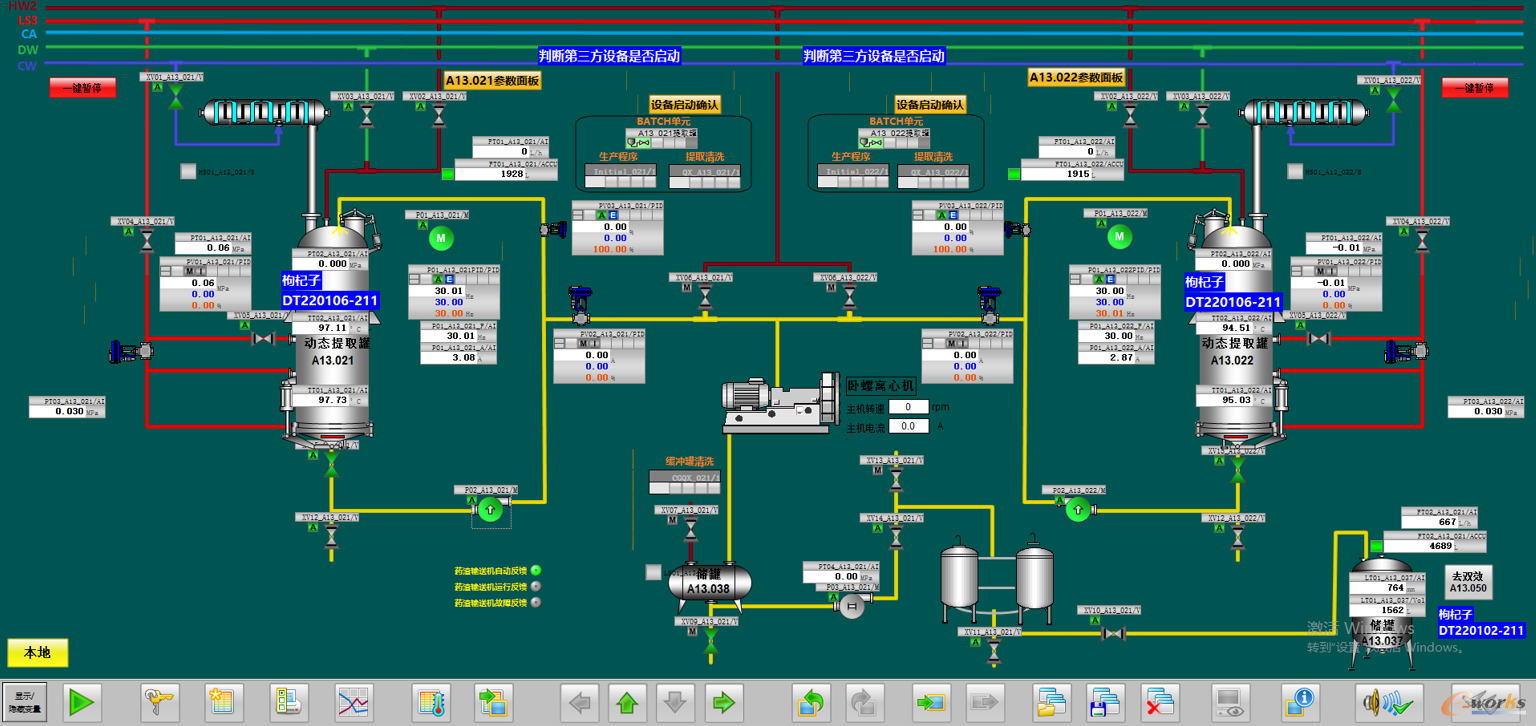This screenshot has width=1536, height=726.
Task: Toggle grey box beside HS01_A13_021/S
Action: [188, 172]
